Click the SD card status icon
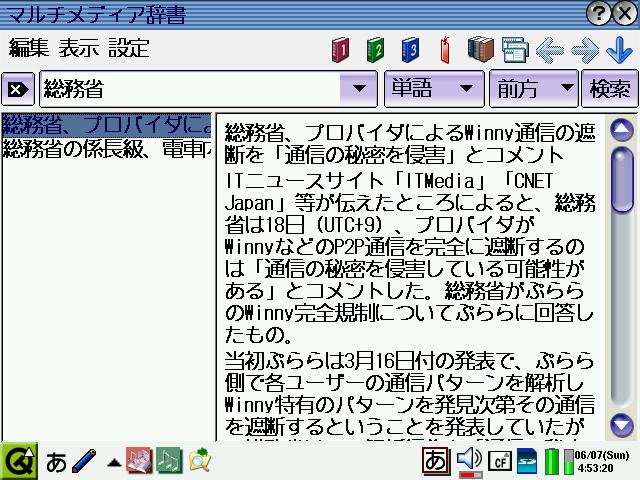The height and width of the screenshot is (480, 640). [527, 461]
